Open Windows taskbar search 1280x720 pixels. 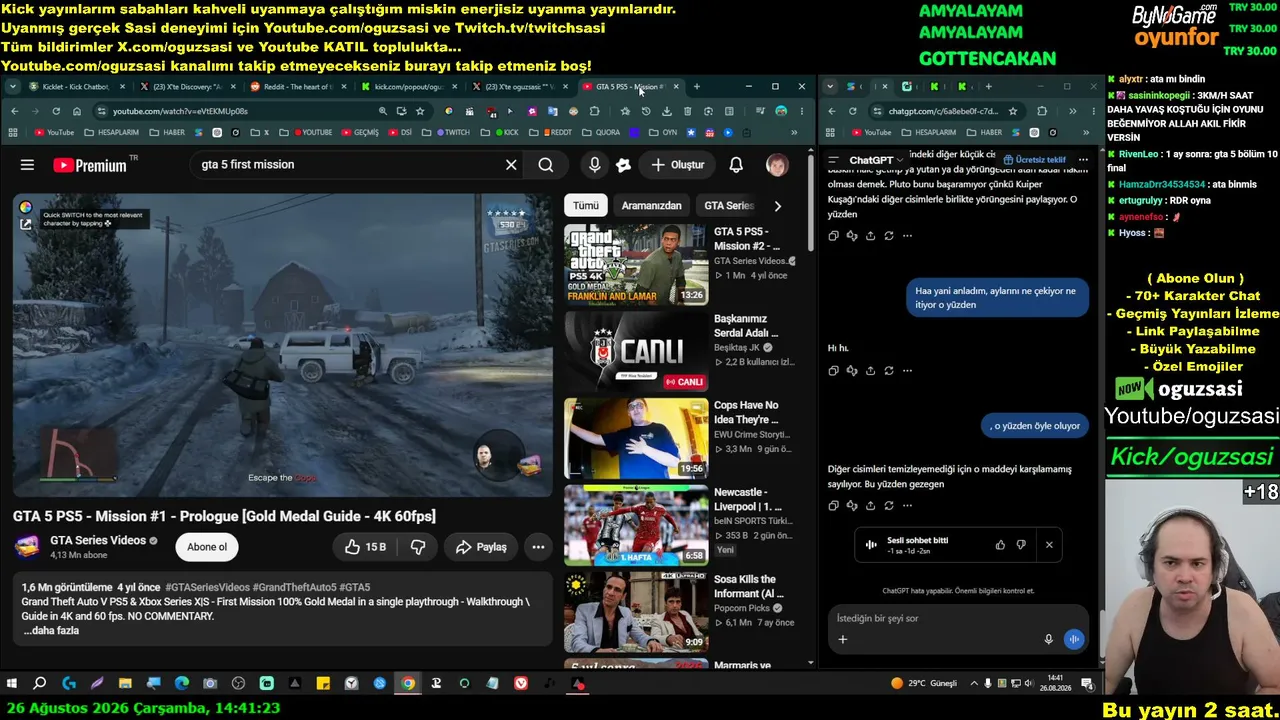tap(40, 684)
